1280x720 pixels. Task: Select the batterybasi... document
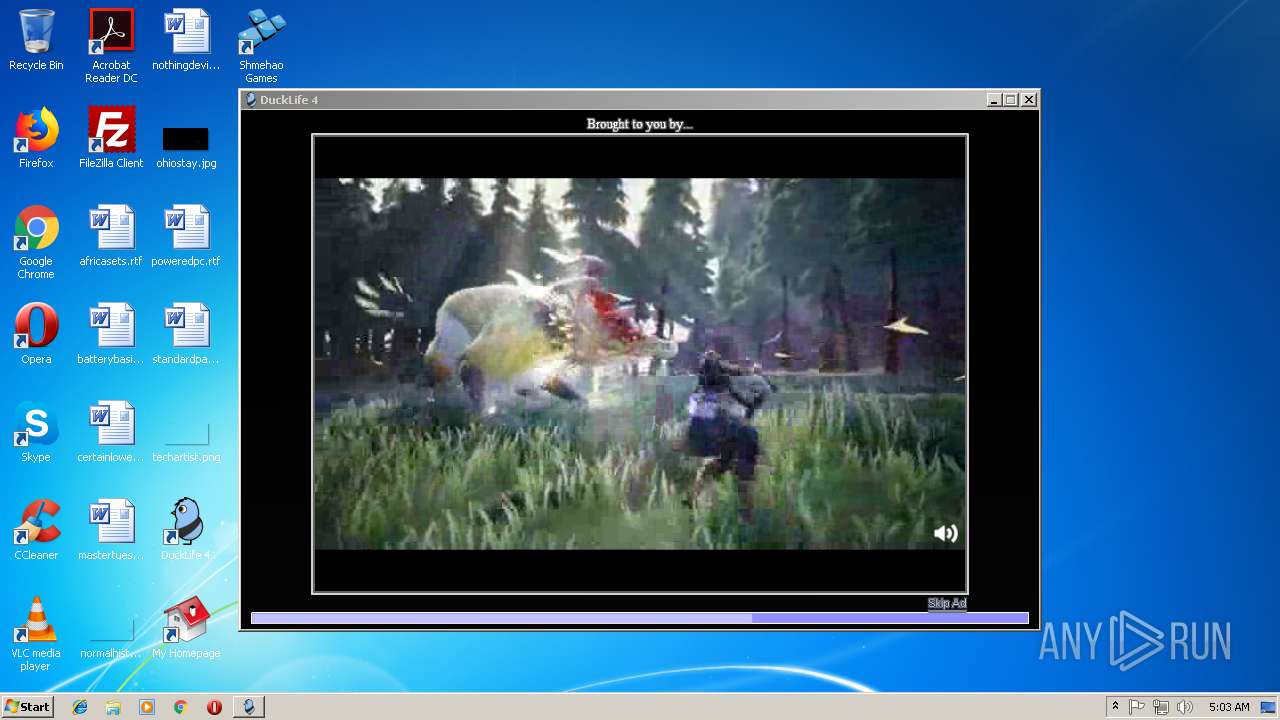(x=111, y=334)
